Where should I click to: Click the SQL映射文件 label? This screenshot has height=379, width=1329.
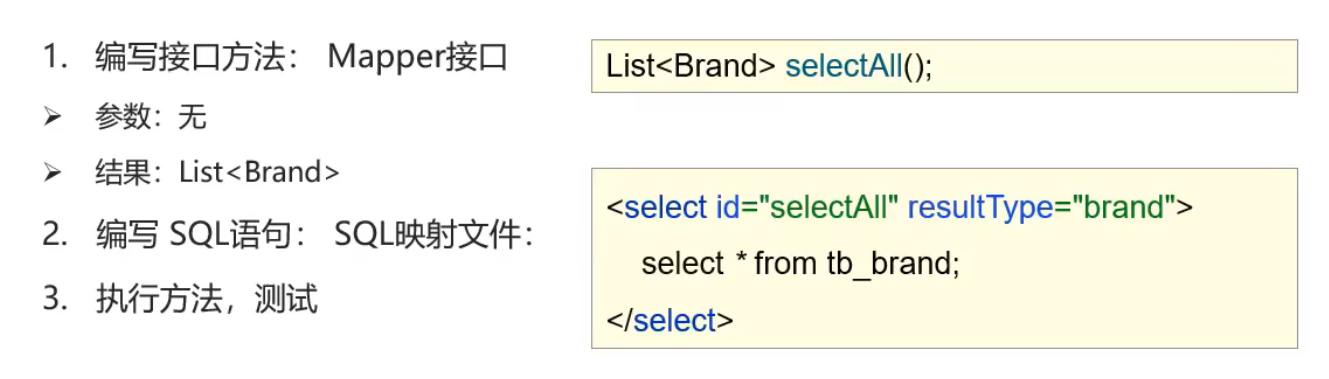click(x=434, y=236)
